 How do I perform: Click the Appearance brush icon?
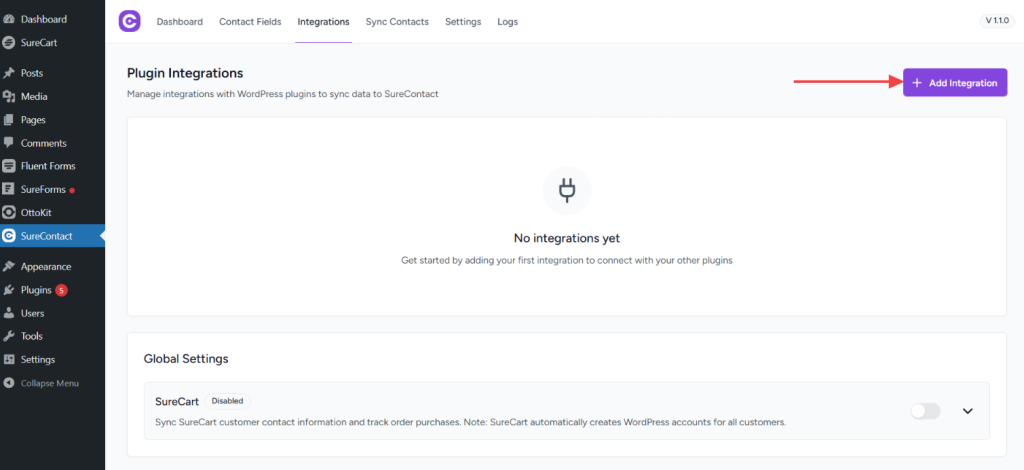click(9, 267)
